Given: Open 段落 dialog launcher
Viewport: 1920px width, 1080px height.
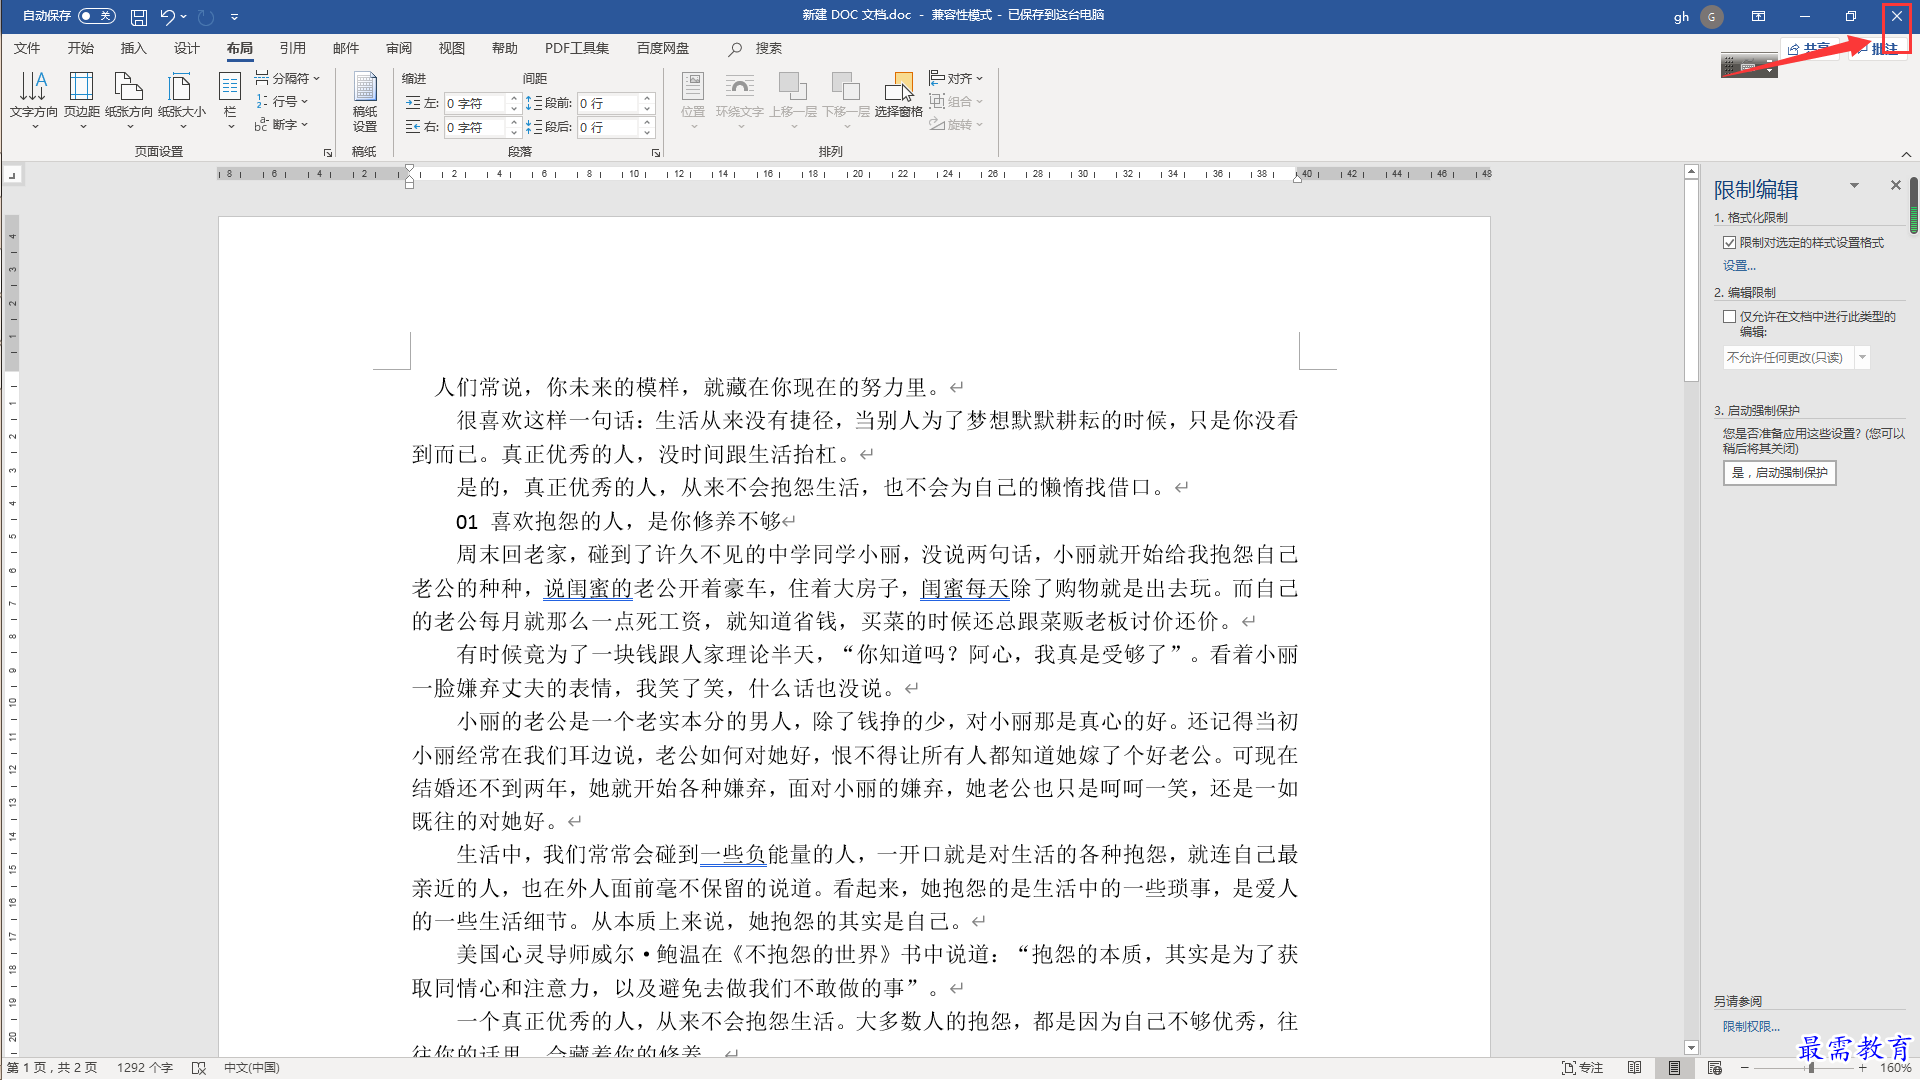Looking at the screenshot, I should coord(656,153).
